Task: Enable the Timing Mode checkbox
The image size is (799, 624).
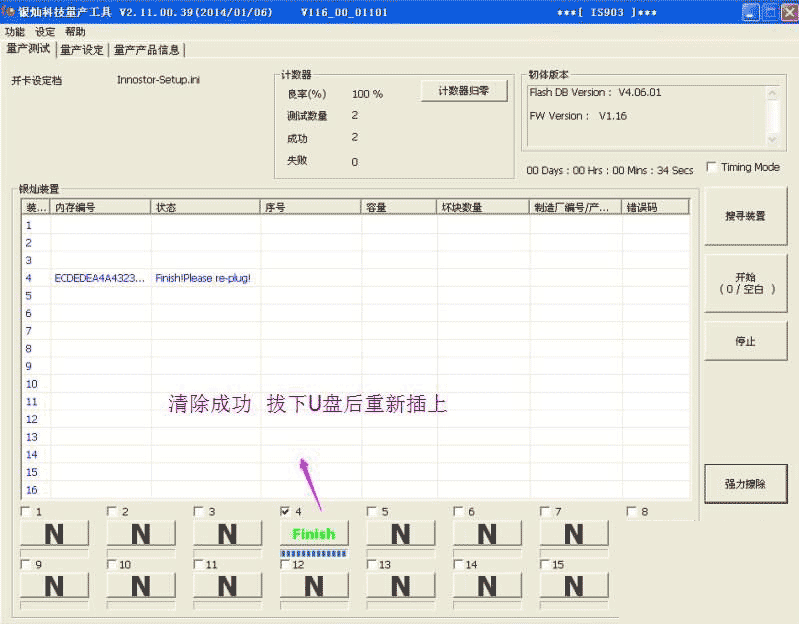Action: [711, 167]
